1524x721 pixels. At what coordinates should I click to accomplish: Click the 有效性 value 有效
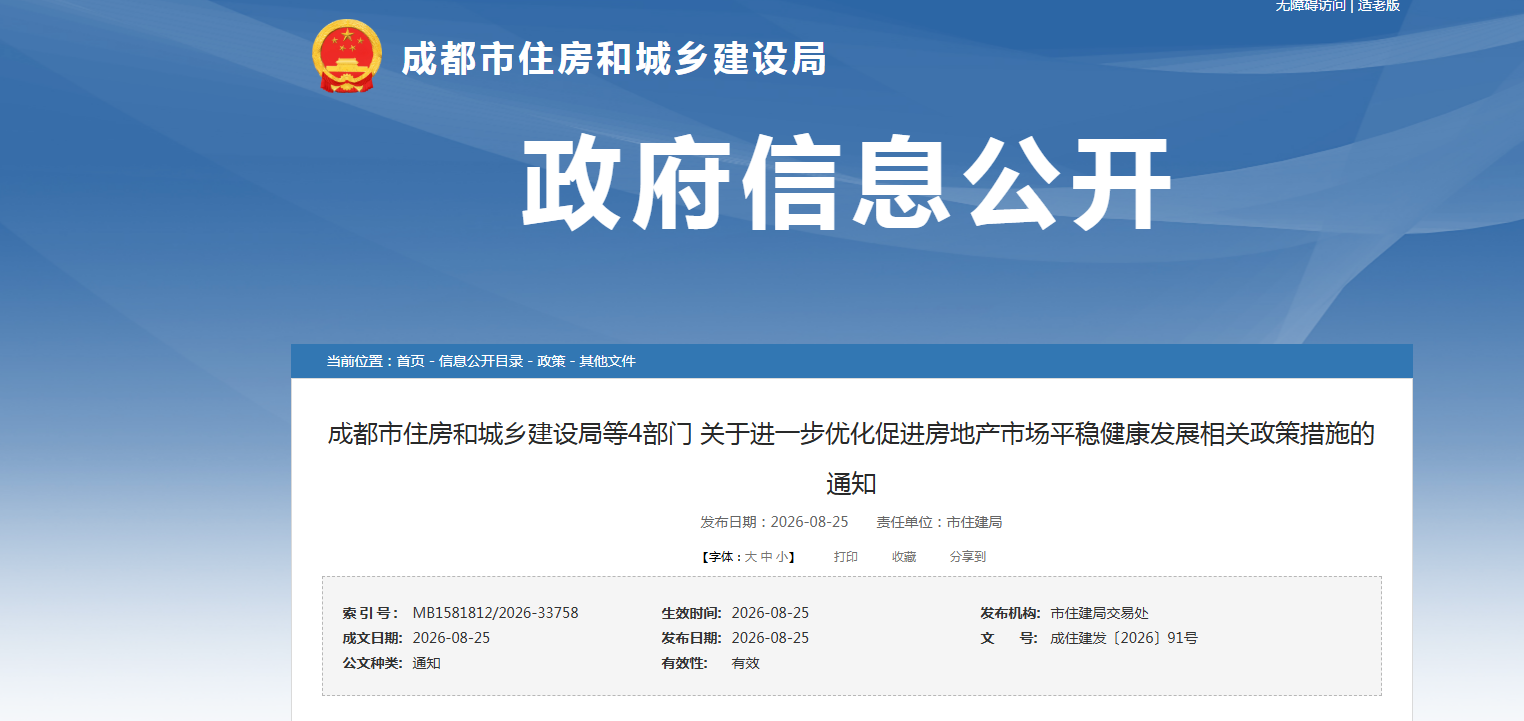pyautogui.click(x=745, y=663)
